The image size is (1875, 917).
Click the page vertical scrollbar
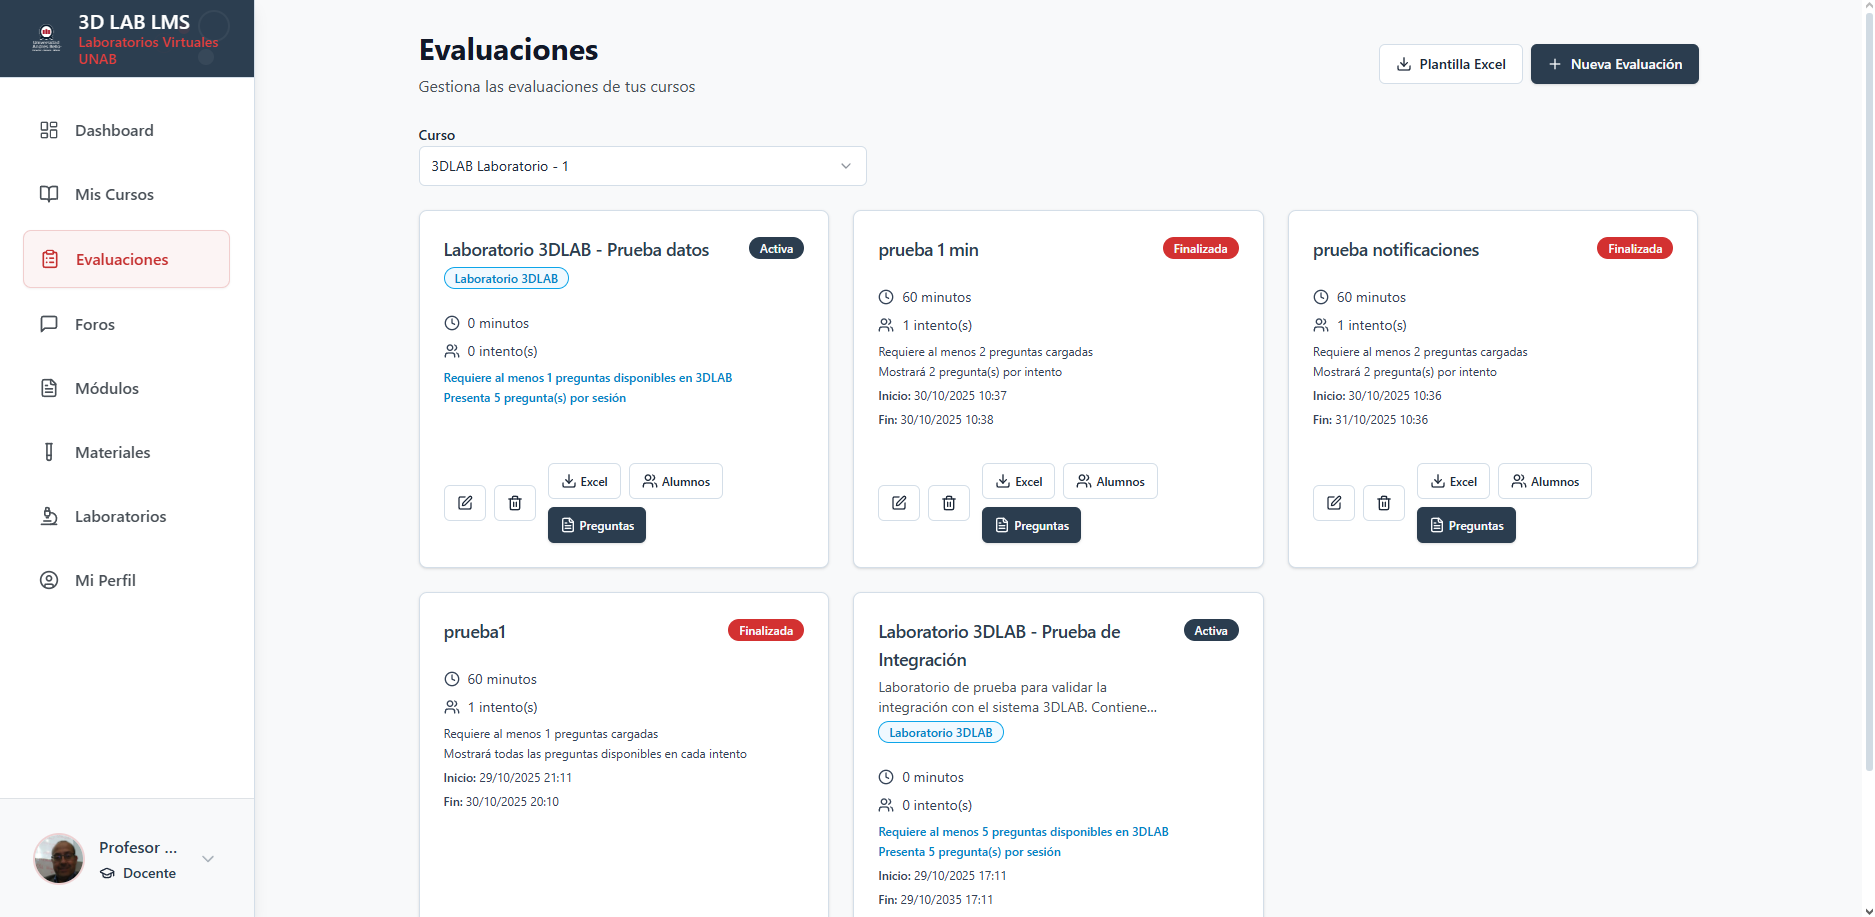tap(1868, 400)
